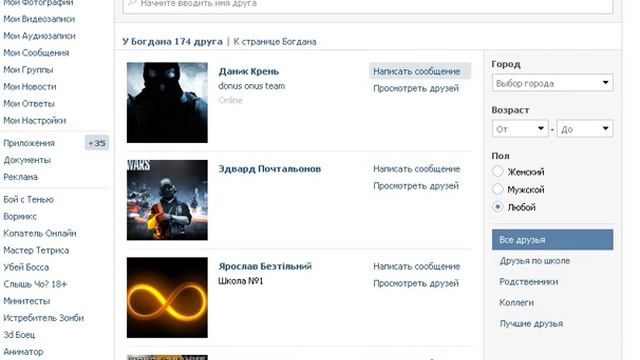Launch Слышь Чо? 18+ app link

35,284
